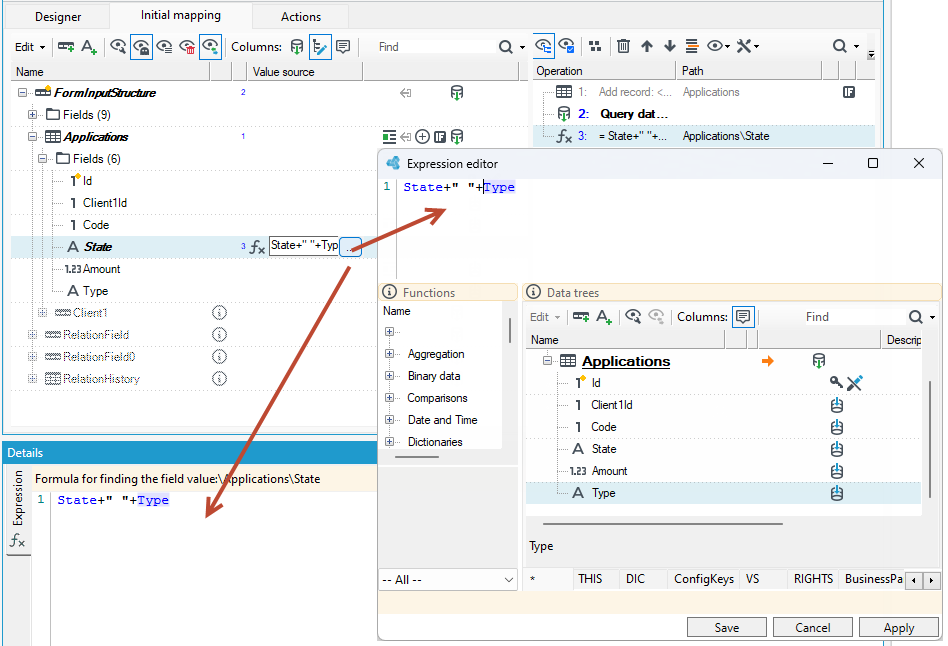Open the -- All -- functions filter dropdown
The image size is (948, 646).
click(x=448, y=579)
